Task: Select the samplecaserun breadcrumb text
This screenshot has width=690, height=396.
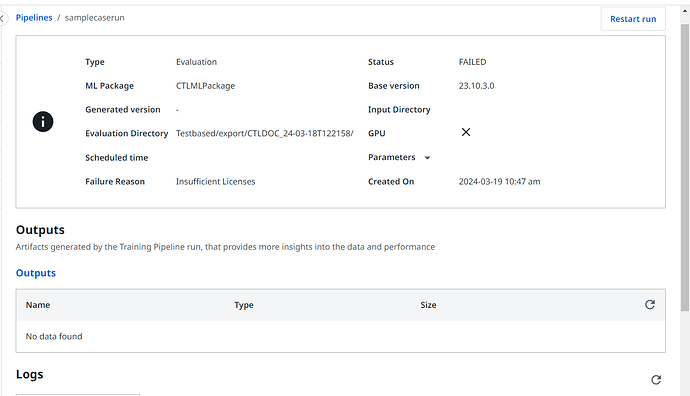Action: point(95,18)
